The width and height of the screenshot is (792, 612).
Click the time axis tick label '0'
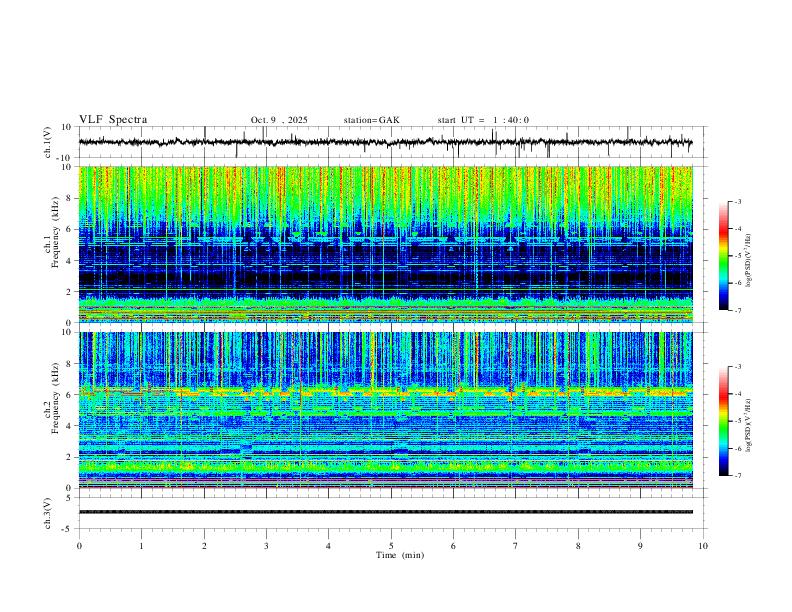(x=79, y=546)
